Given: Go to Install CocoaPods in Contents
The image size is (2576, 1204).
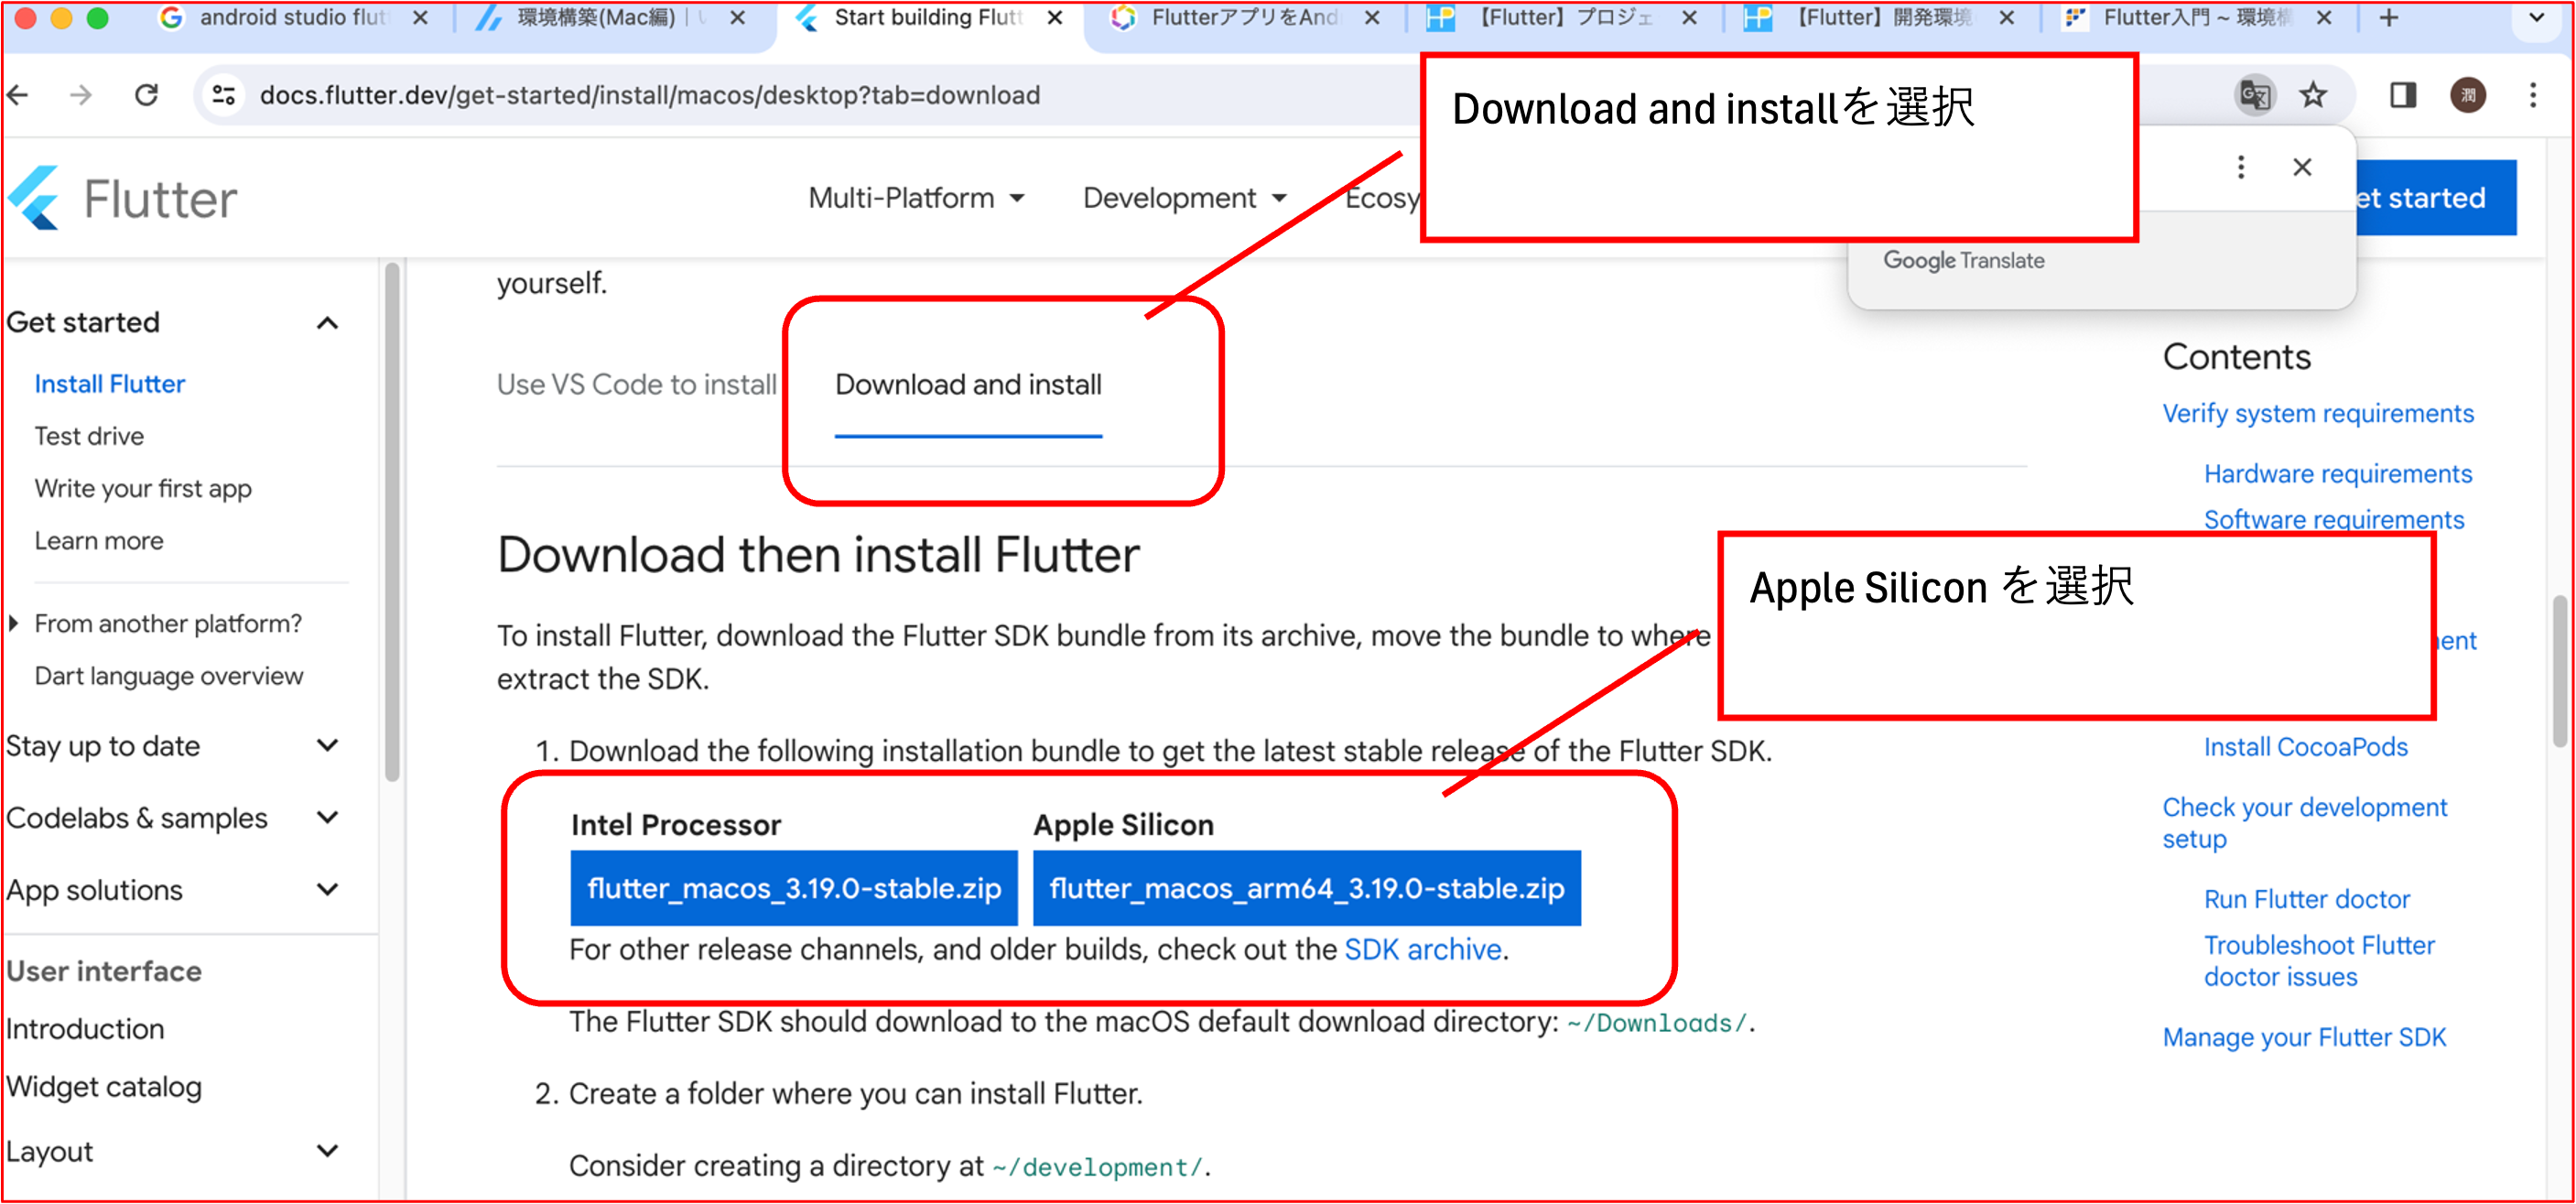Looking at the screenshot, I should pos(2306,747).
